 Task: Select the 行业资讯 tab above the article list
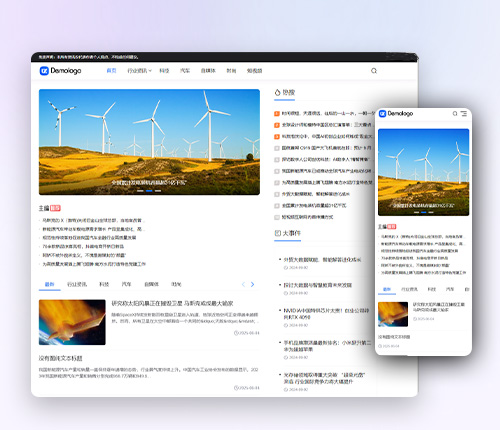tap(77, 284)
